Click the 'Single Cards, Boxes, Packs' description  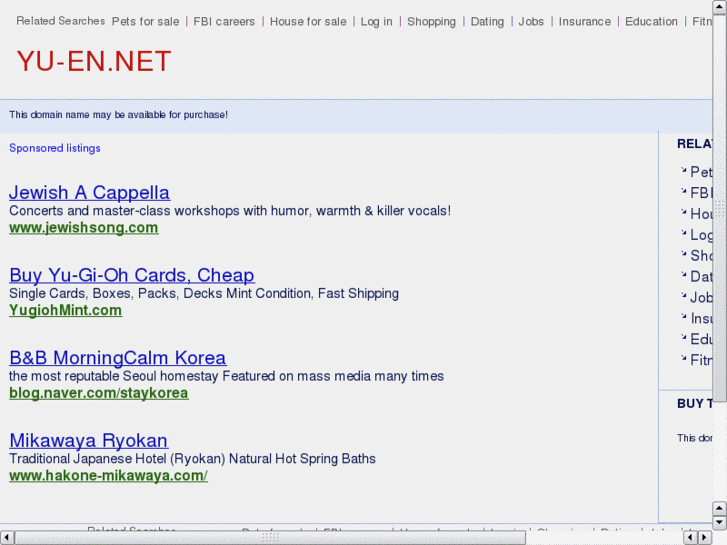tap(204, 293)
